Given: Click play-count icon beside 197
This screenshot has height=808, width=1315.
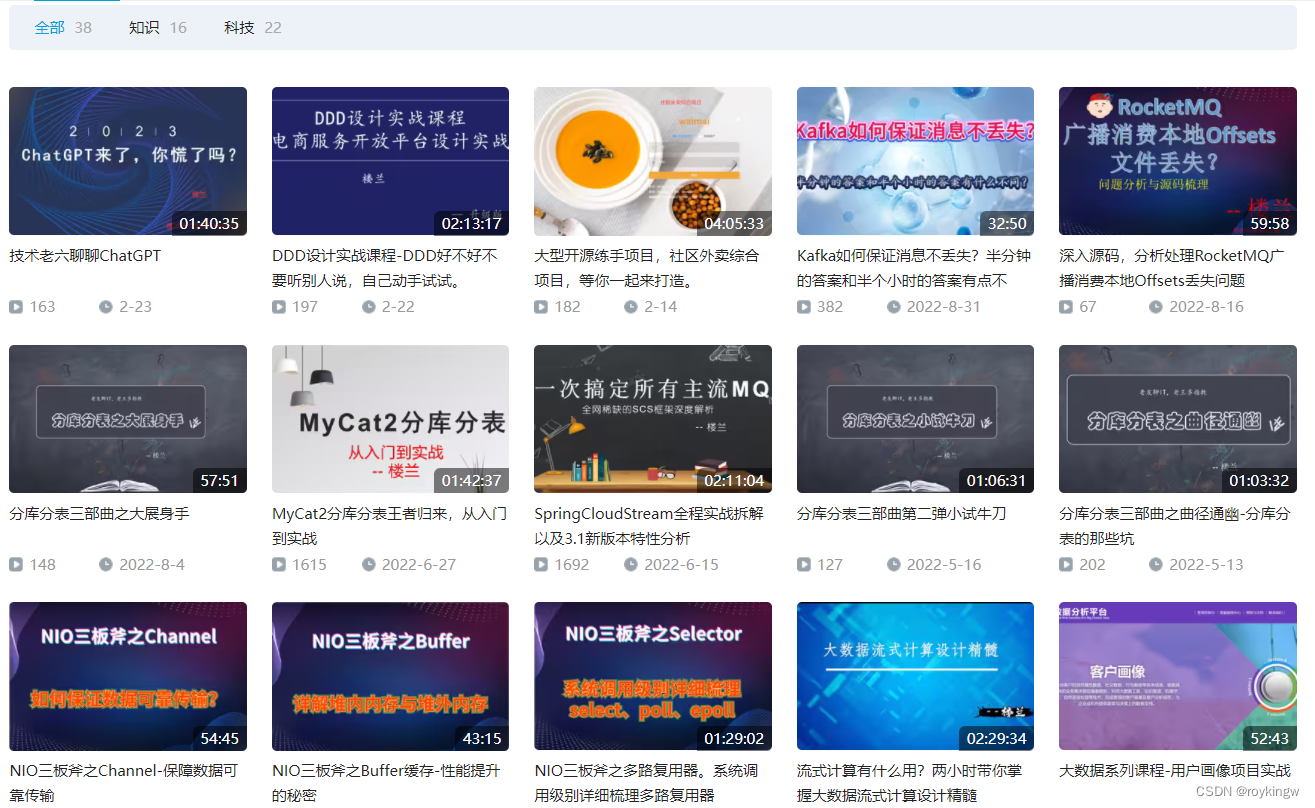Looking at the screenshot, I should [279, 307].
